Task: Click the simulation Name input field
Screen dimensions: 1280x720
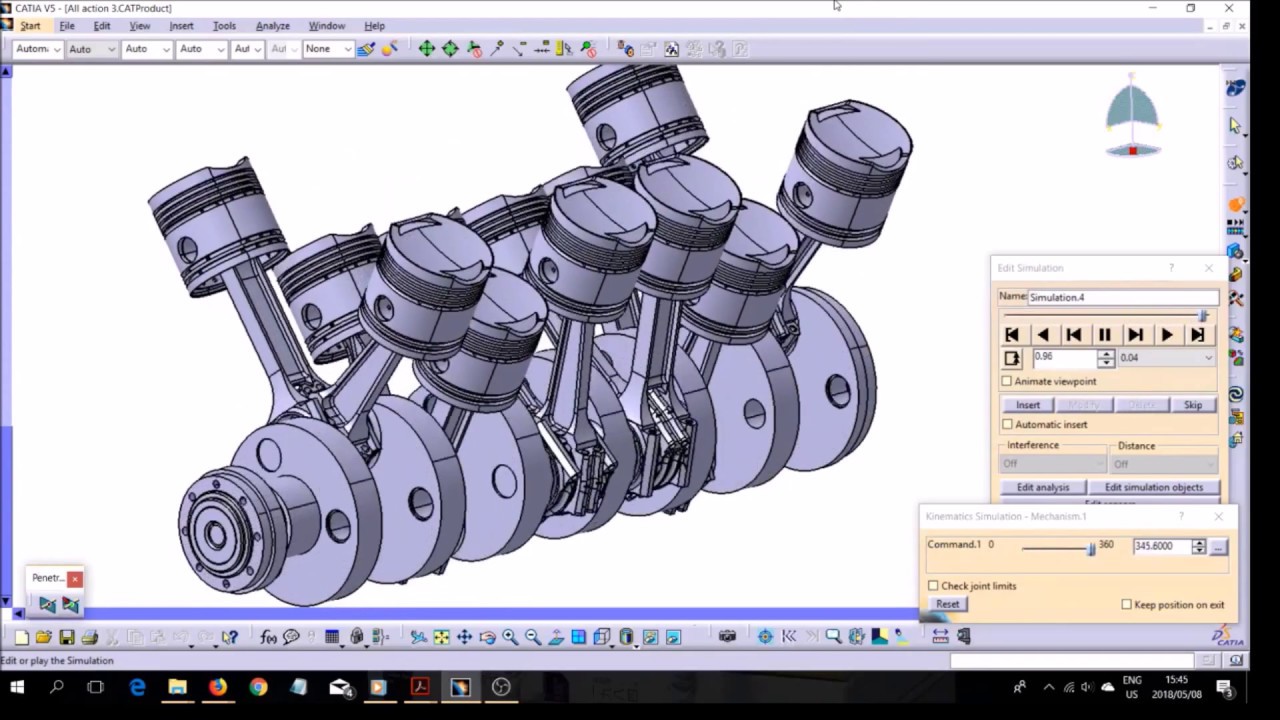Action: [x=1123, y=297]
